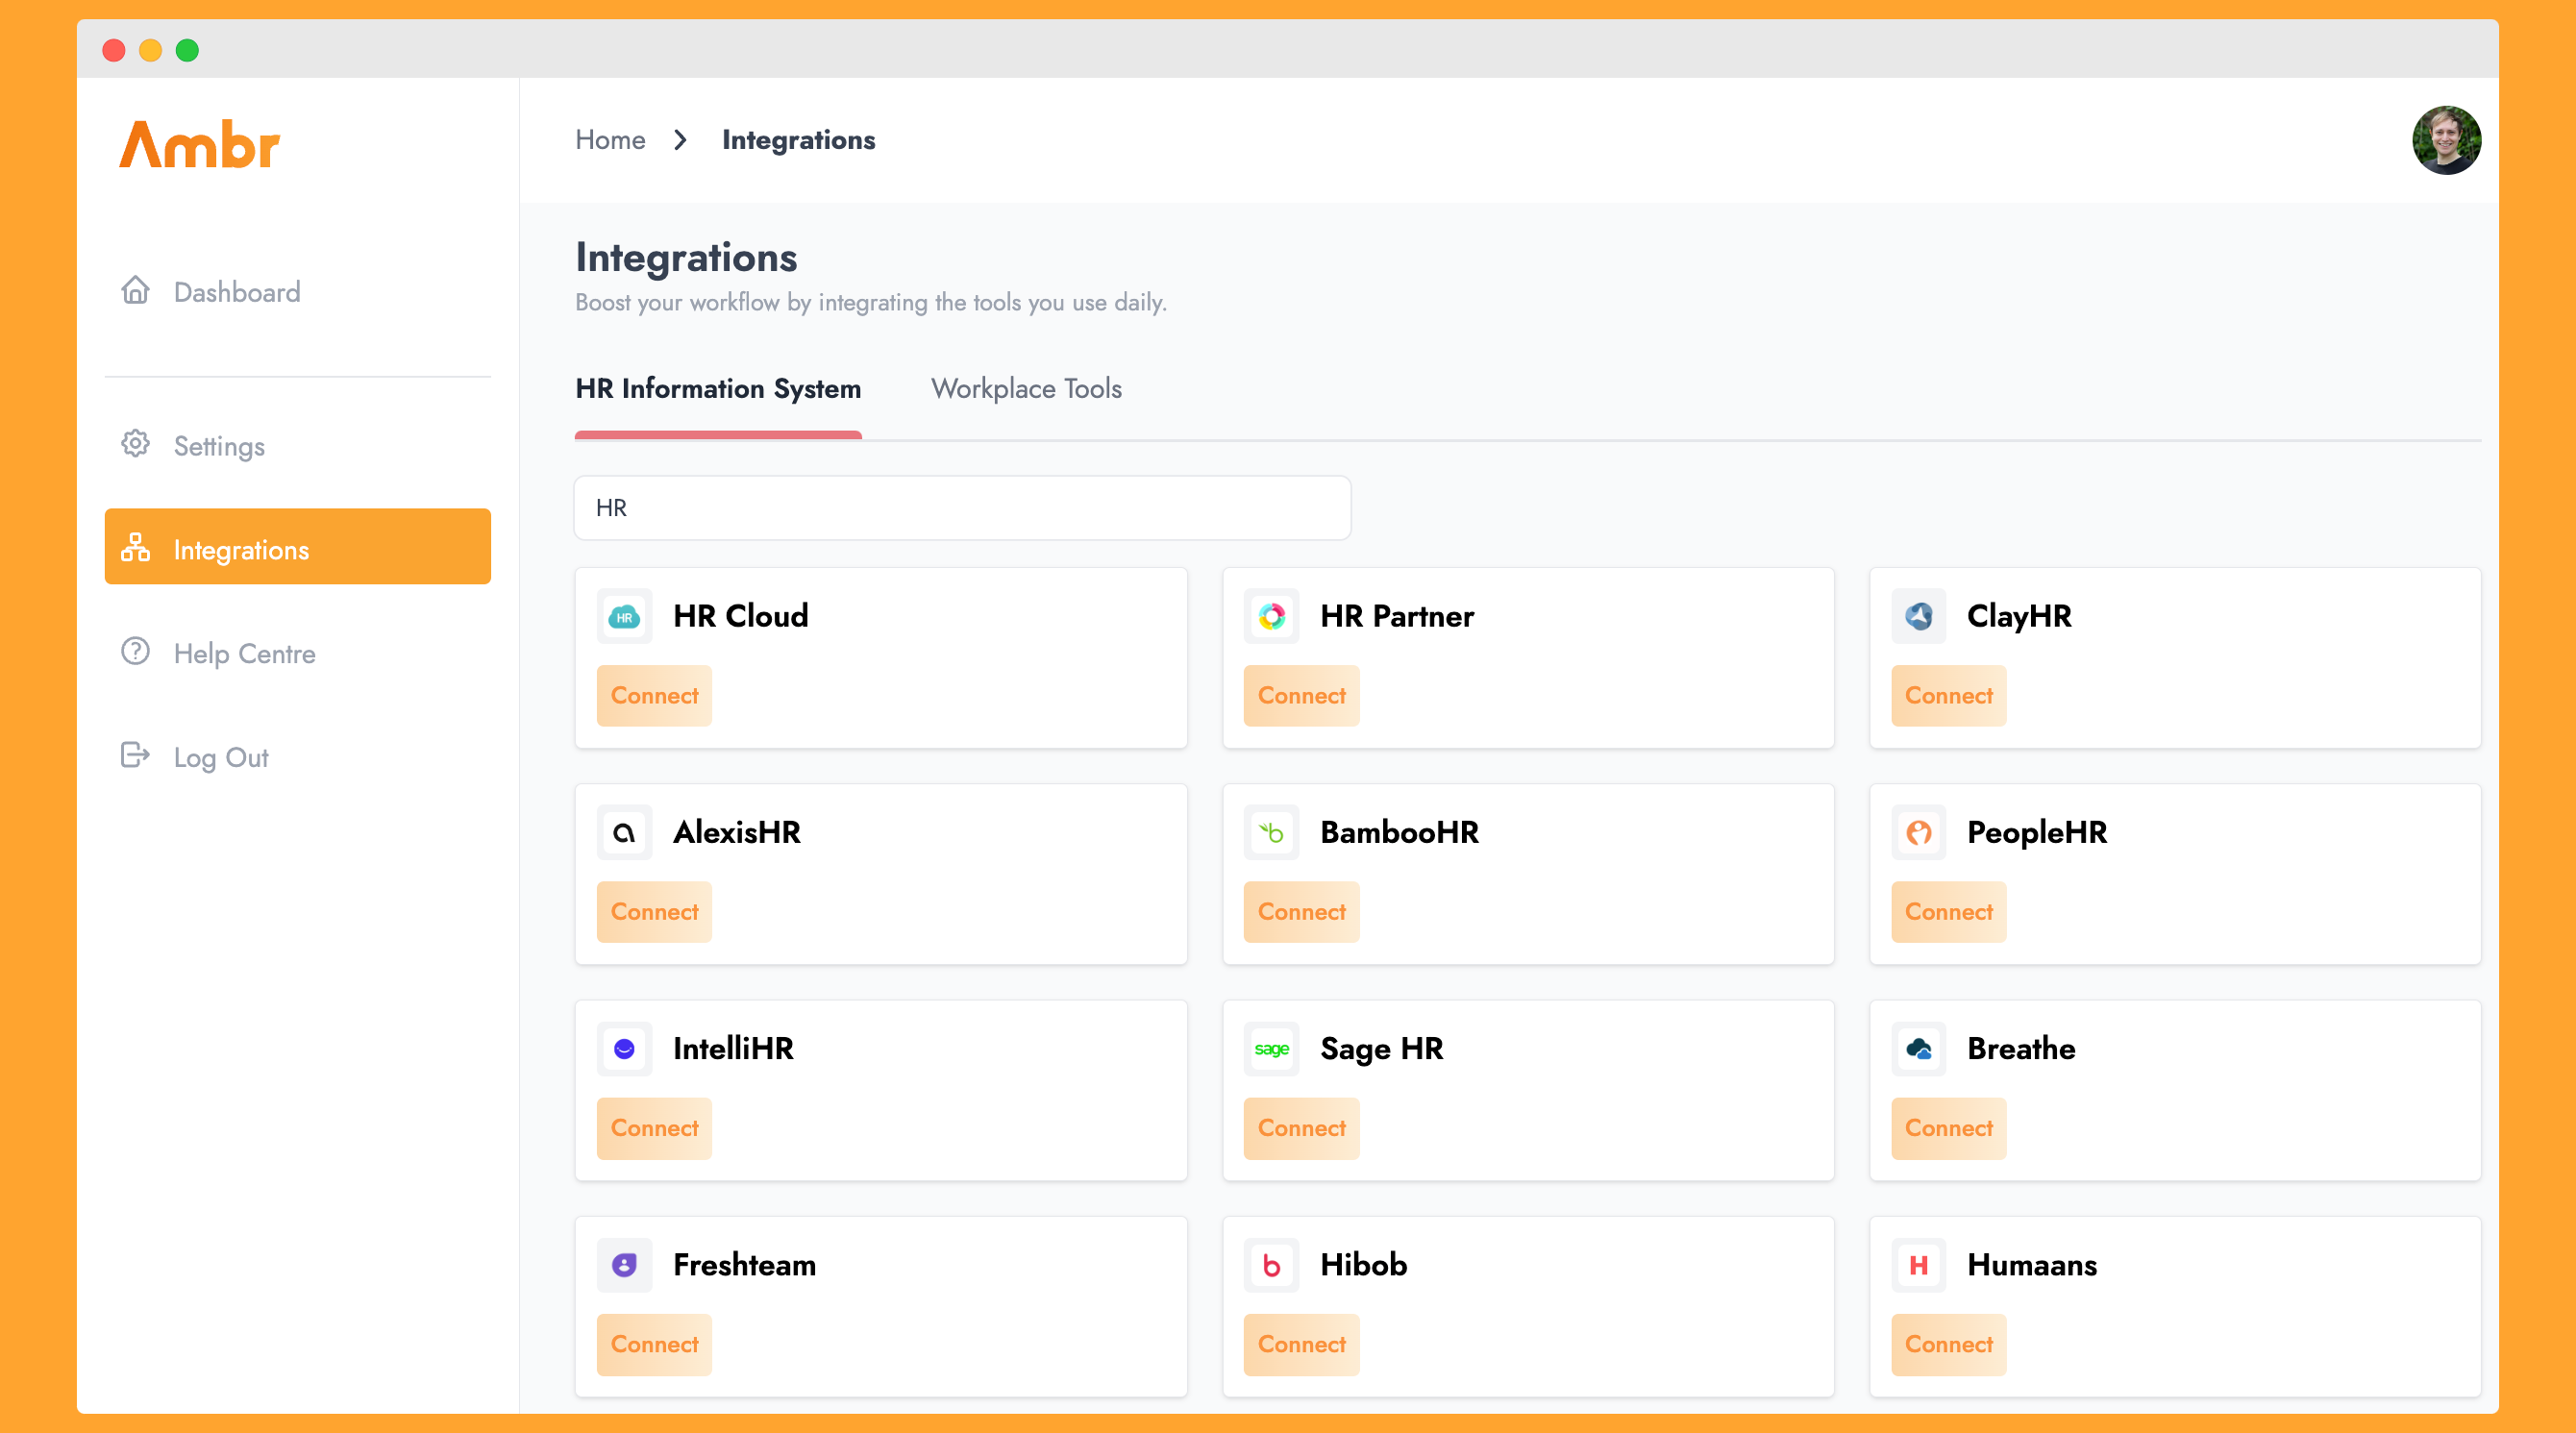This screenshot has width=2576, height=1433.
Task: Switch to the Workplace Tools tab
Action: [x=1026, y=389]
